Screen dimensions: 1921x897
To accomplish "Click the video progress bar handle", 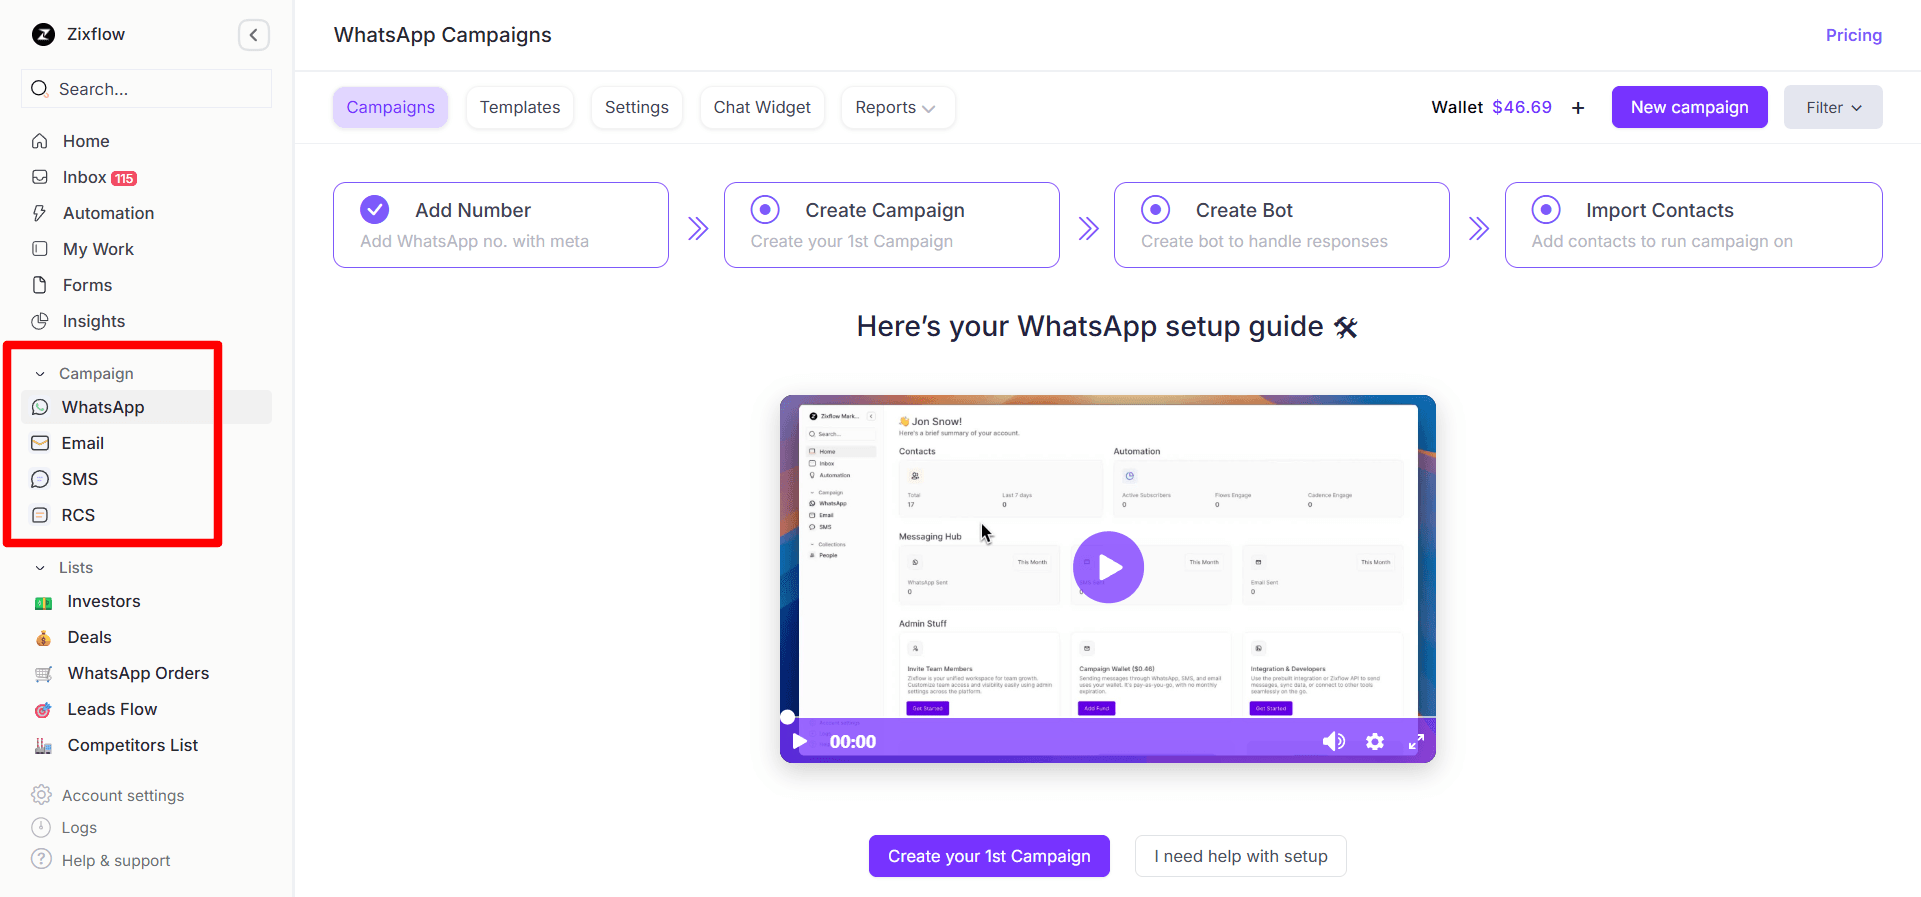I will (x=788, y=717).
